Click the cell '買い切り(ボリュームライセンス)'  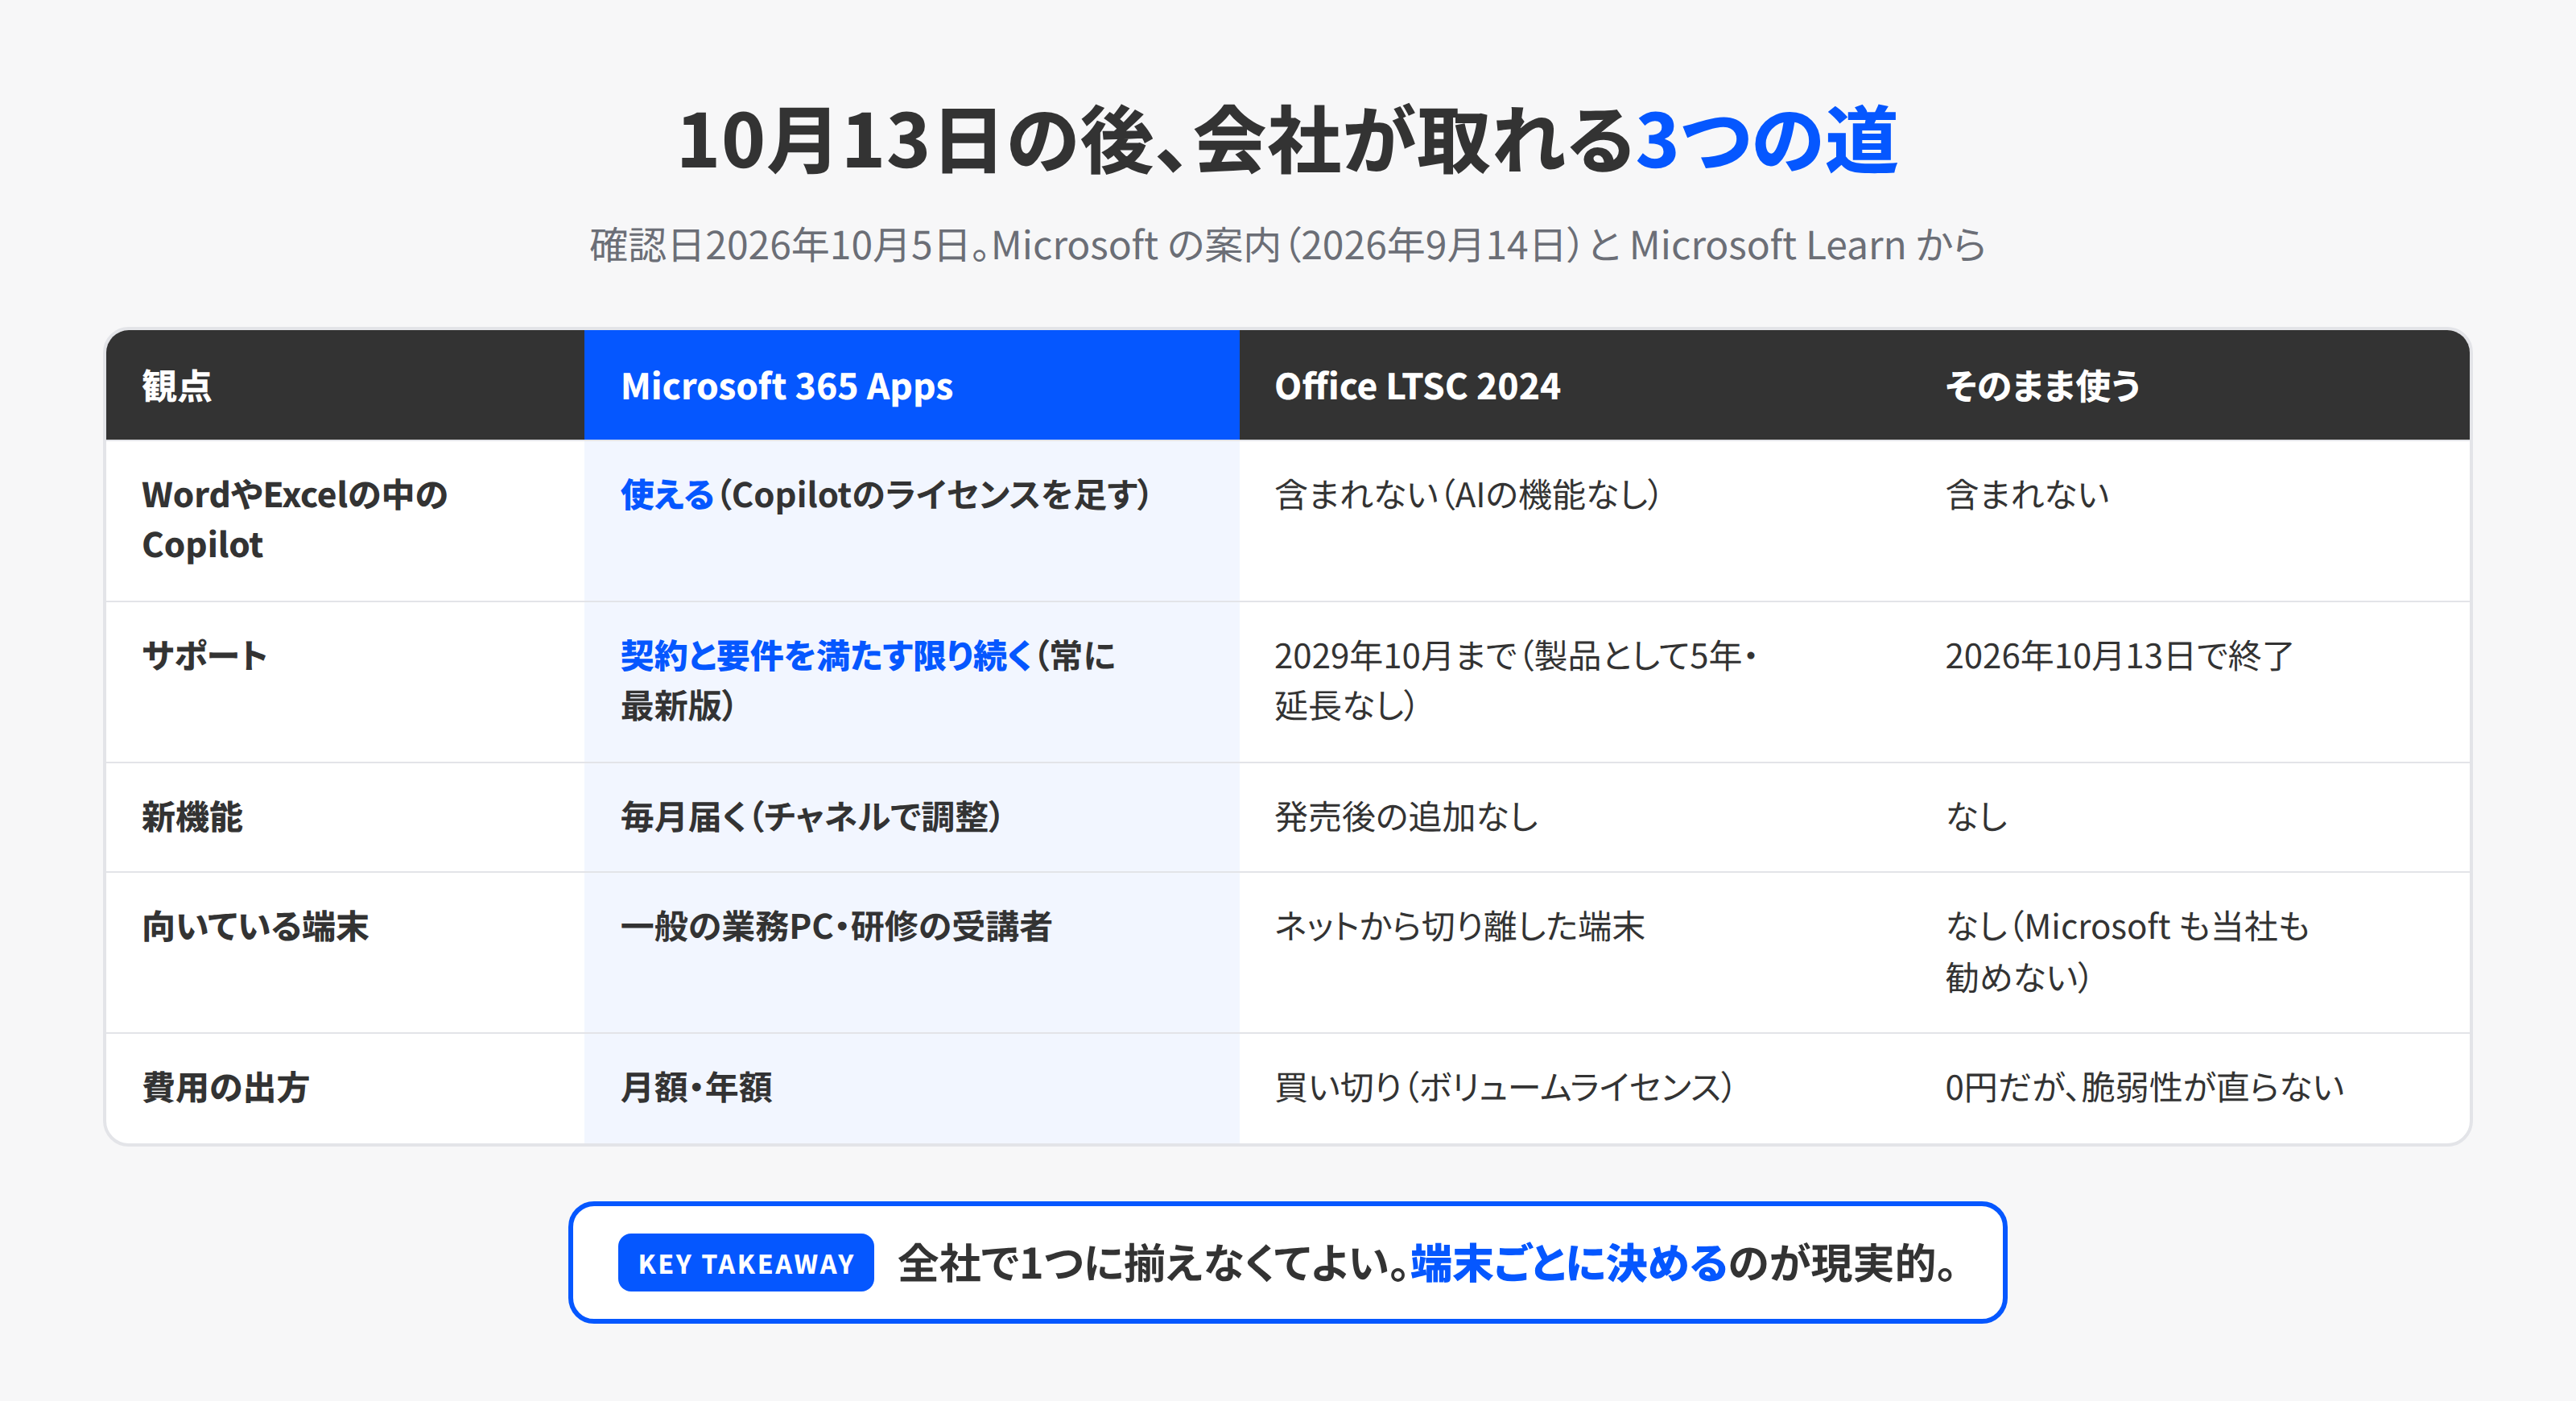[1575, 1088]
